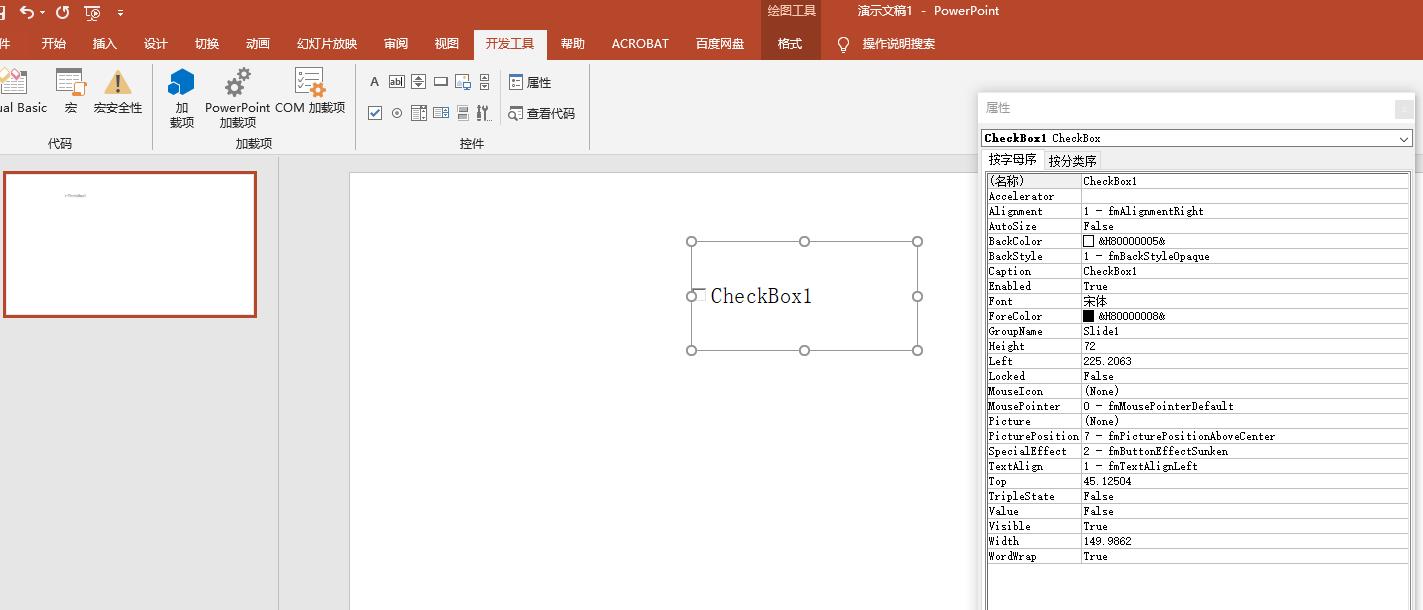Image resolution: width=1423 pixels, height=610 pixels.
Task: Select the CommandButton control tool
Action: [441, 81]
